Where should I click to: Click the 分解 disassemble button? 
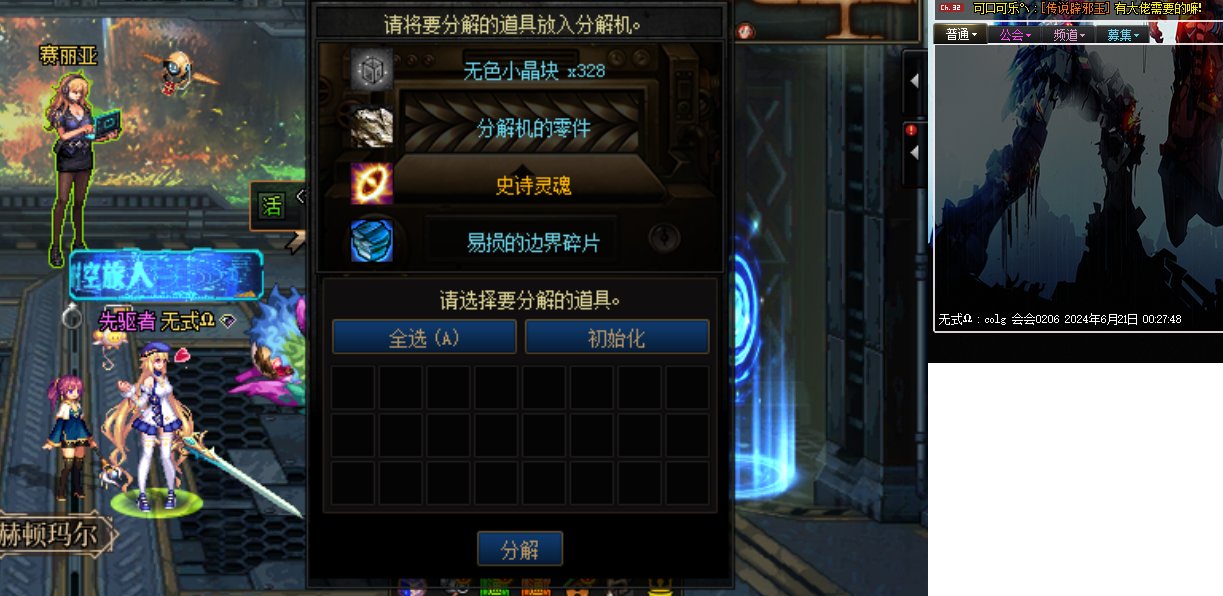520,549
